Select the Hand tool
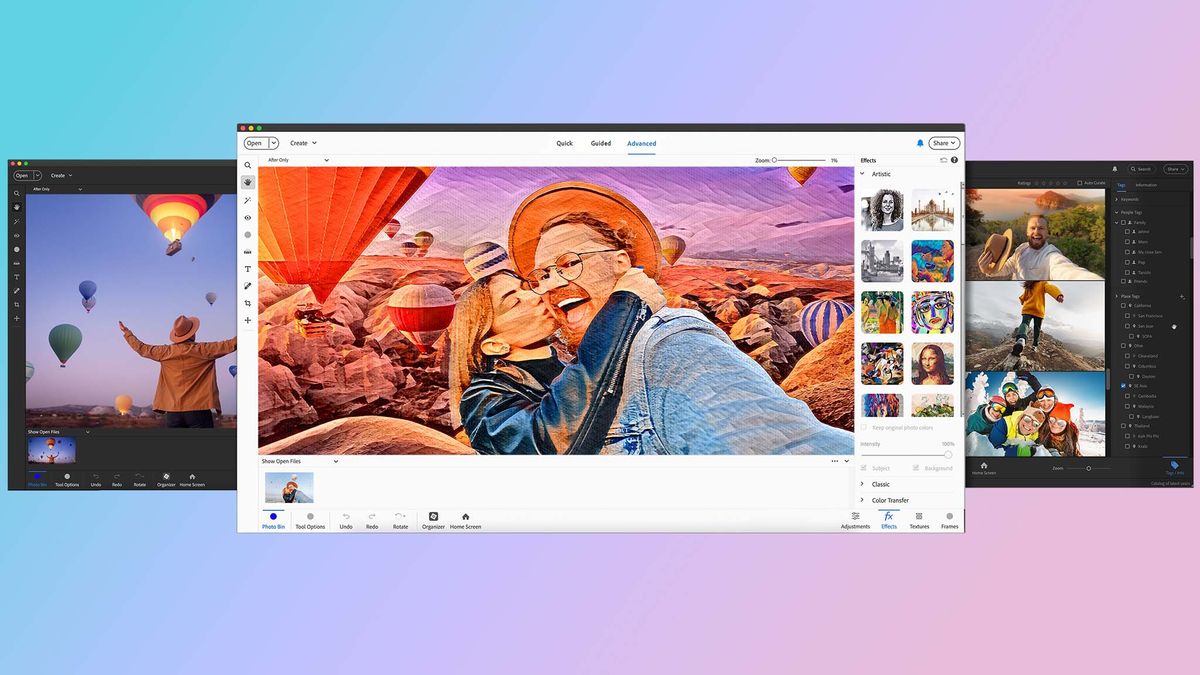This screenshot has width=1200, height=675. tap(247, 182)
